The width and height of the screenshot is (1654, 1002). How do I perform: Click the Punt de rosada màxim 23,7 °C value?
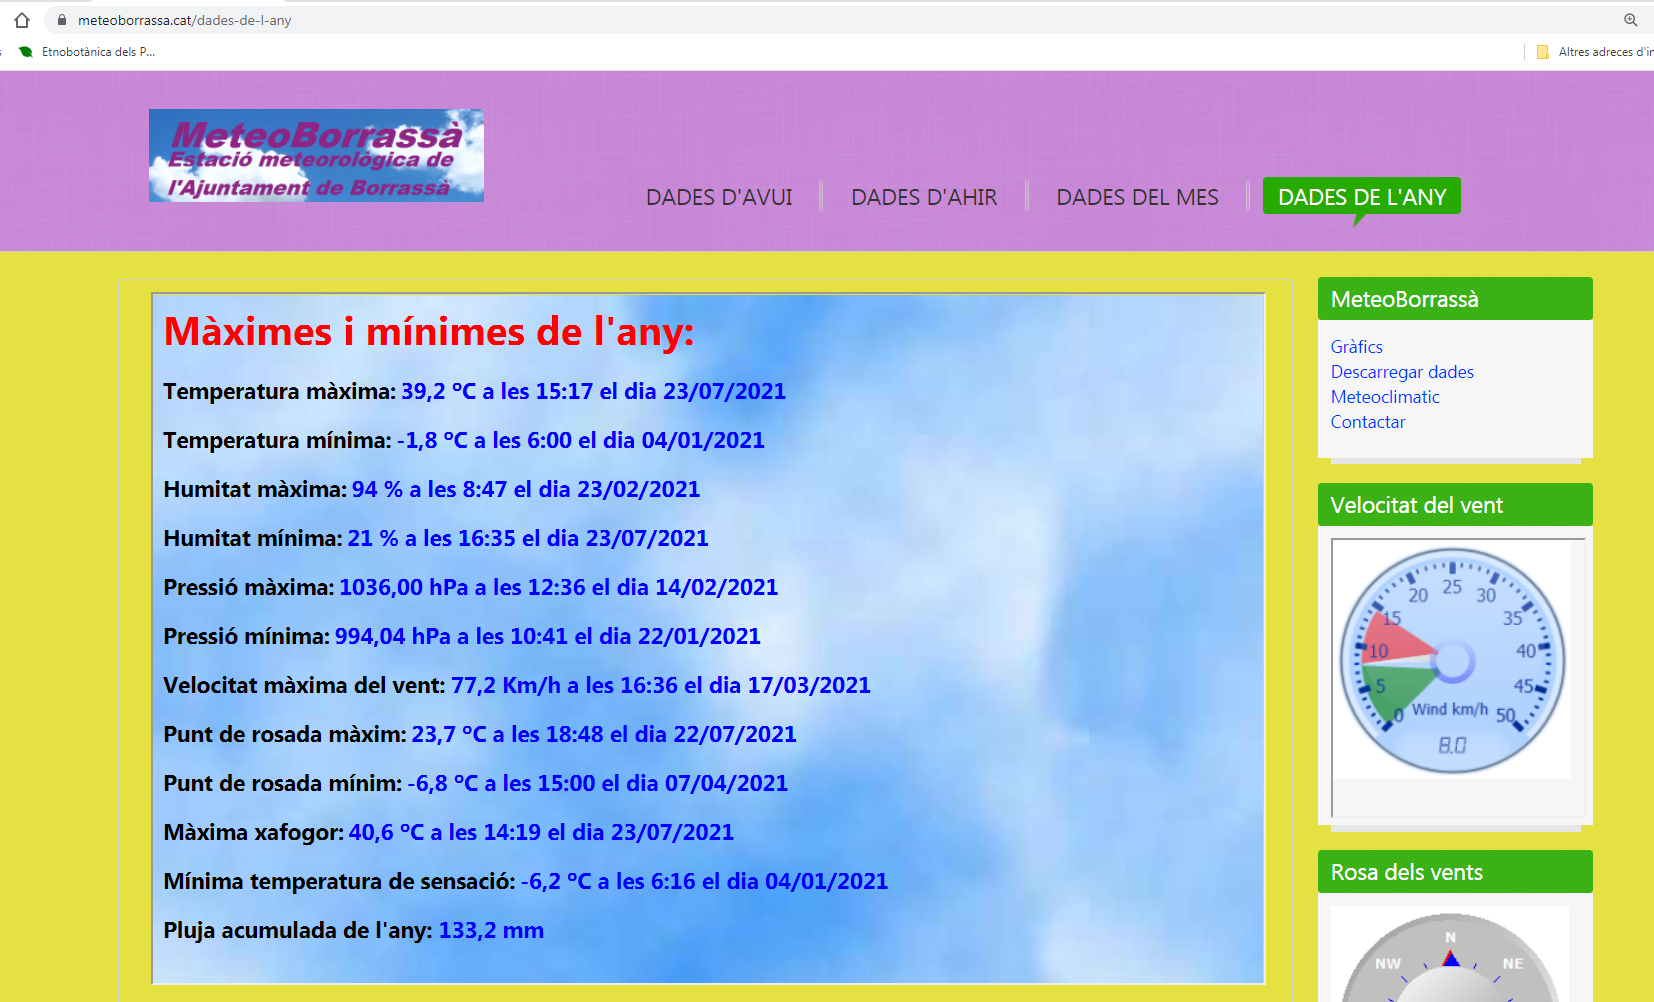[x=604, y=734]
